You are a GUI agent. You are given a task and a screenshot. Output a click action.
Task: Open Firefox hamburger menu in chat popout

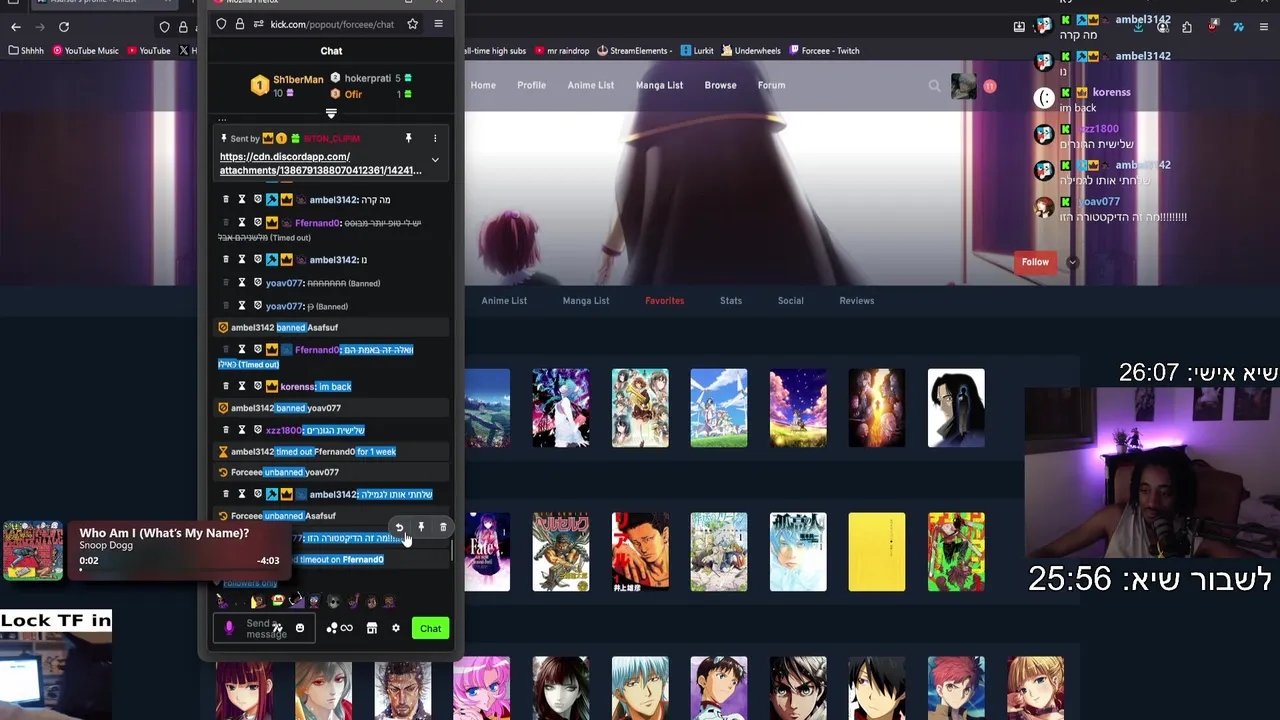(x=438, y=24)
